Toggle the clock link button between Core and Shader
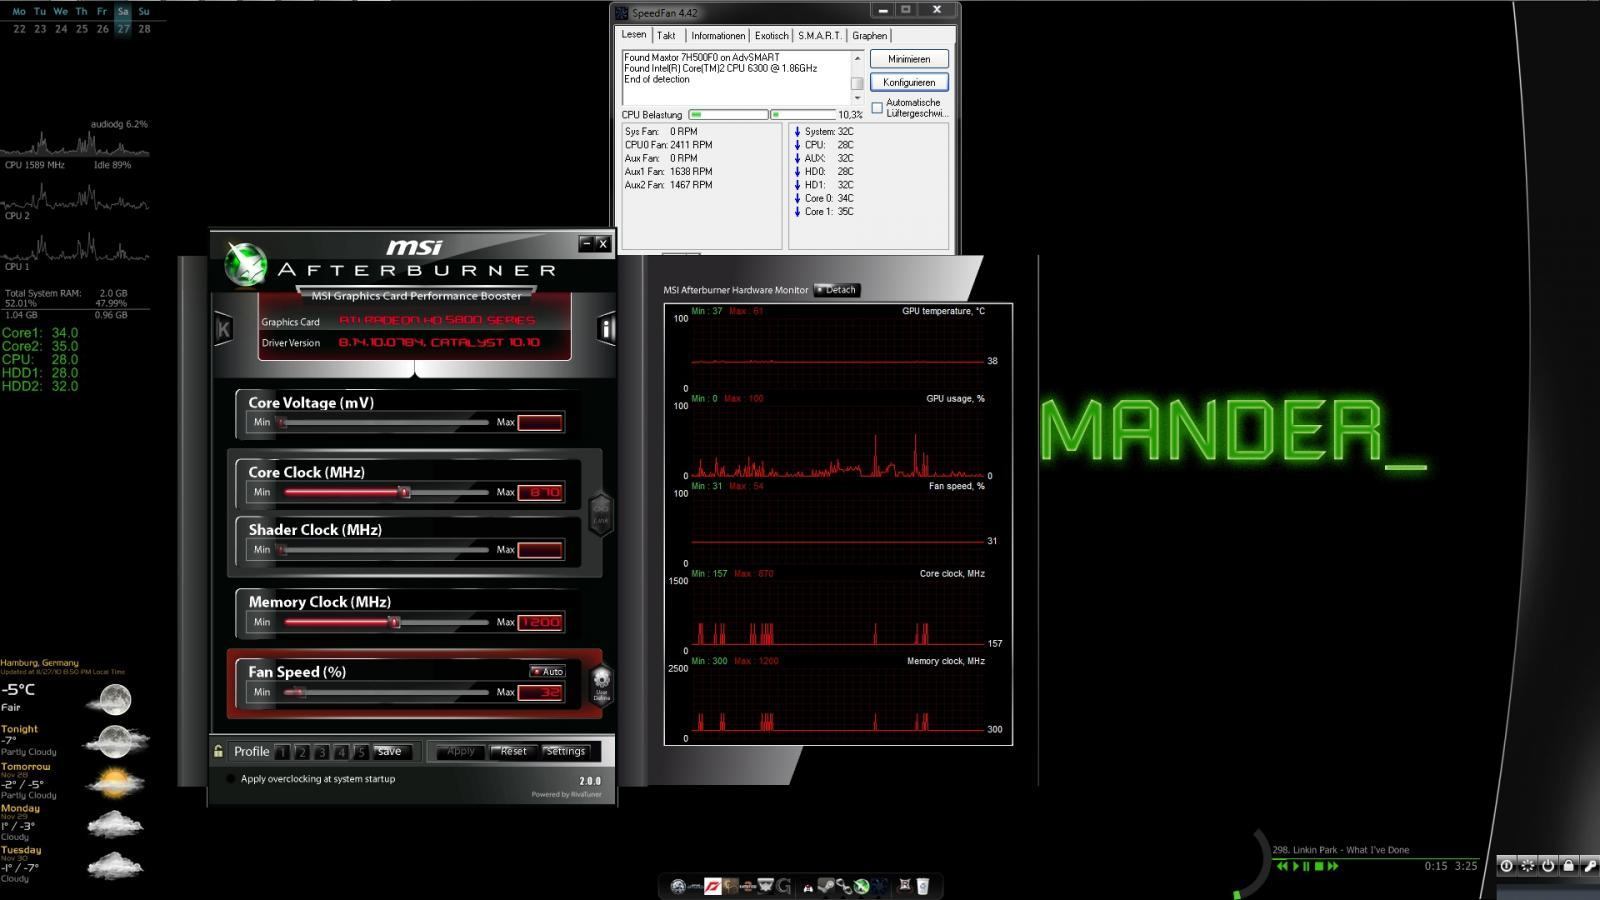The image size is (1600, 900). (x=600, y=514)
